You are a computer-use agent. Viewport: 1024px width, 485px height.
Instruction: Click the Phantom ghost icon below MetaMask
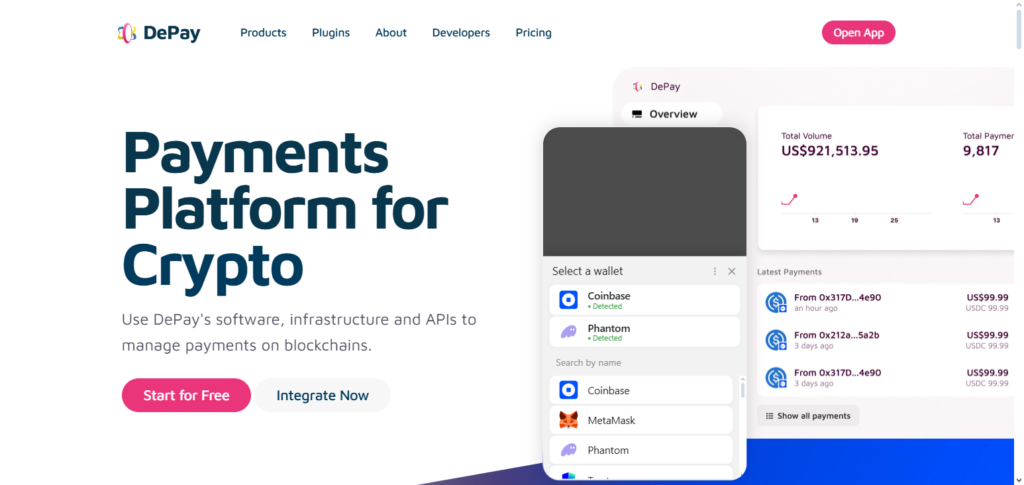tap(568, 451)
